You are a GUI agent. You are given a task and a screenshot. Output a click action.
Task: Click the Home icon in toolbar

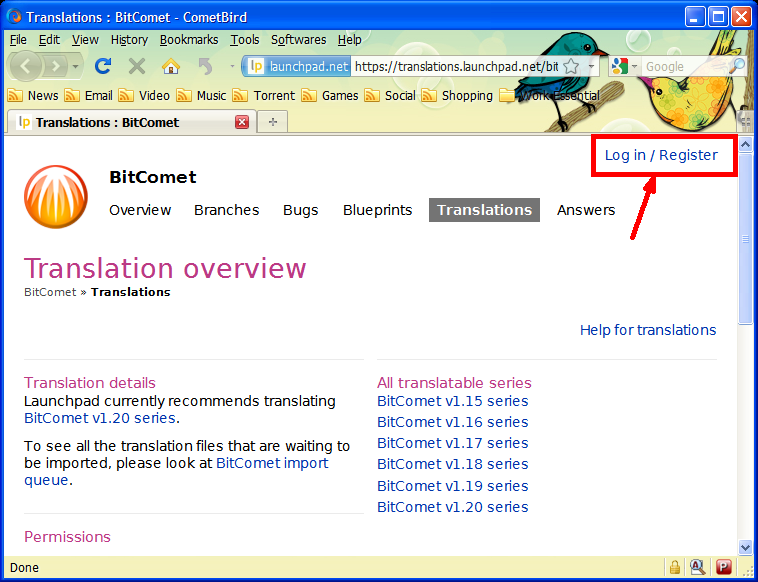coord(171,66)
